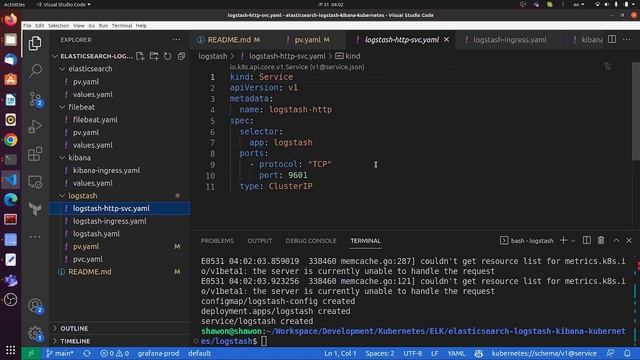Screen dimensions: 640x360
Task: Maximize the panel with up chevron
Action: [616, 240]
